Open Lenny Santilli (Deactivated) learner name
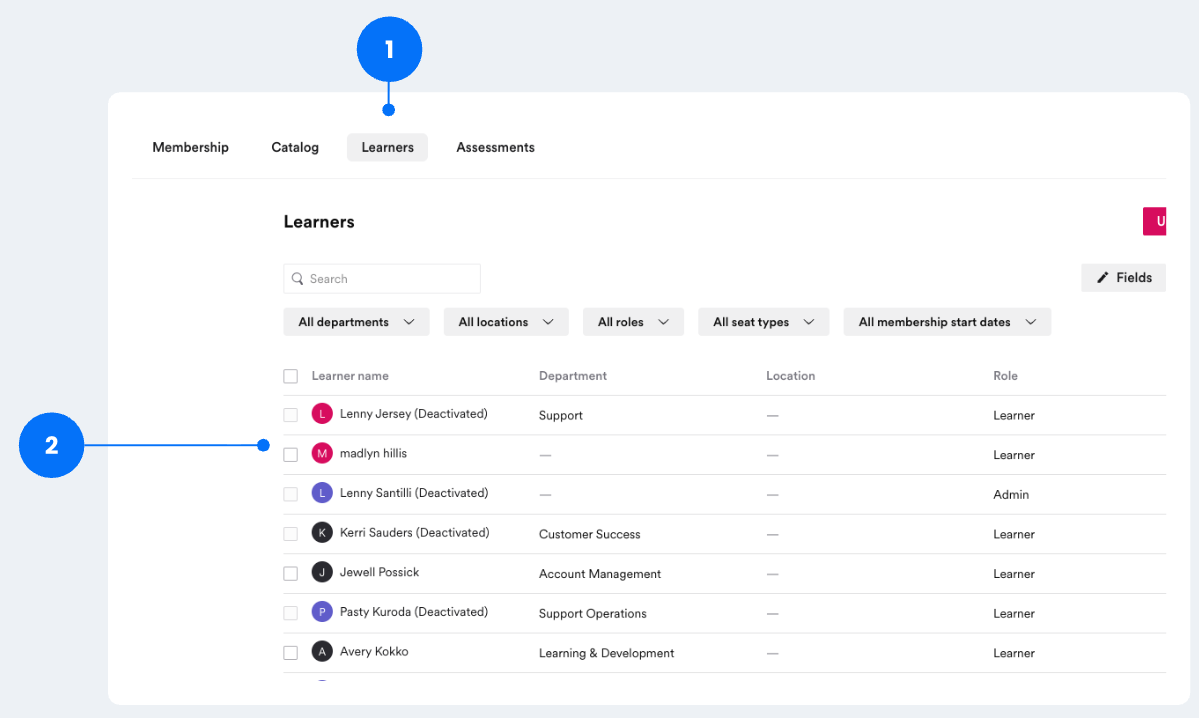1199x718 pixels. pos(414,493)
